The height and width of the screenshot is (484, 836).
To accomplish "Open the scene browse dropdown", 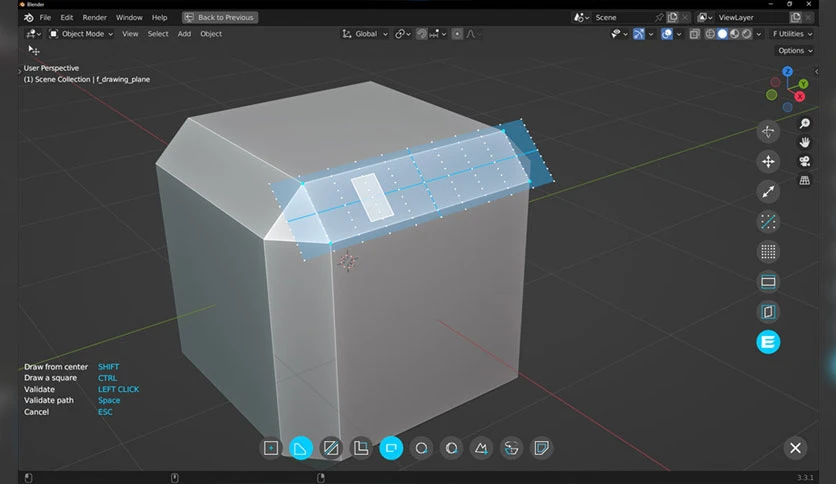I will 581,18.
